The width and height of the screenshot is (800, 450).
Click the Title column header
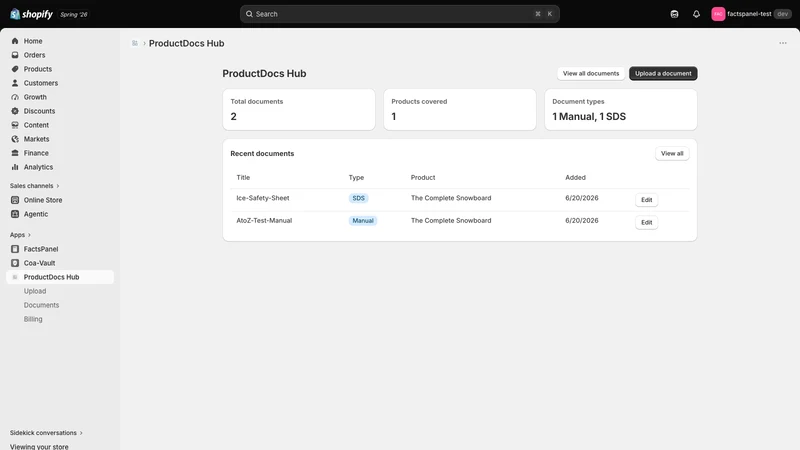243,178
